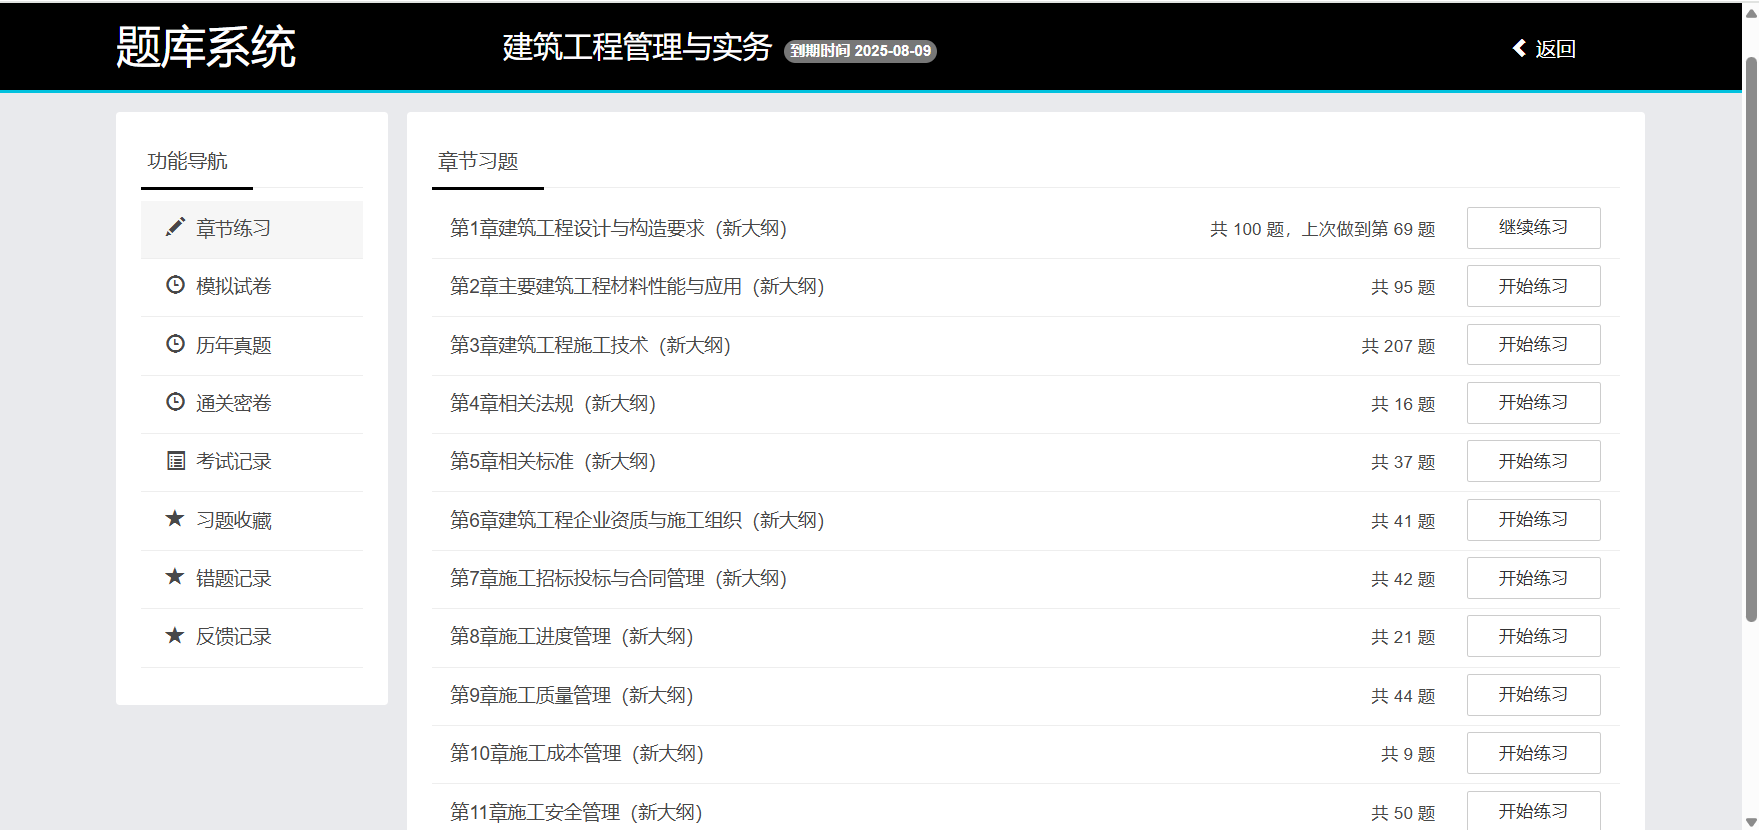Click chapter title 第1章建筑工程设计与构造要求
Viewport: 1759px width, 830px height.
[618, 229]
